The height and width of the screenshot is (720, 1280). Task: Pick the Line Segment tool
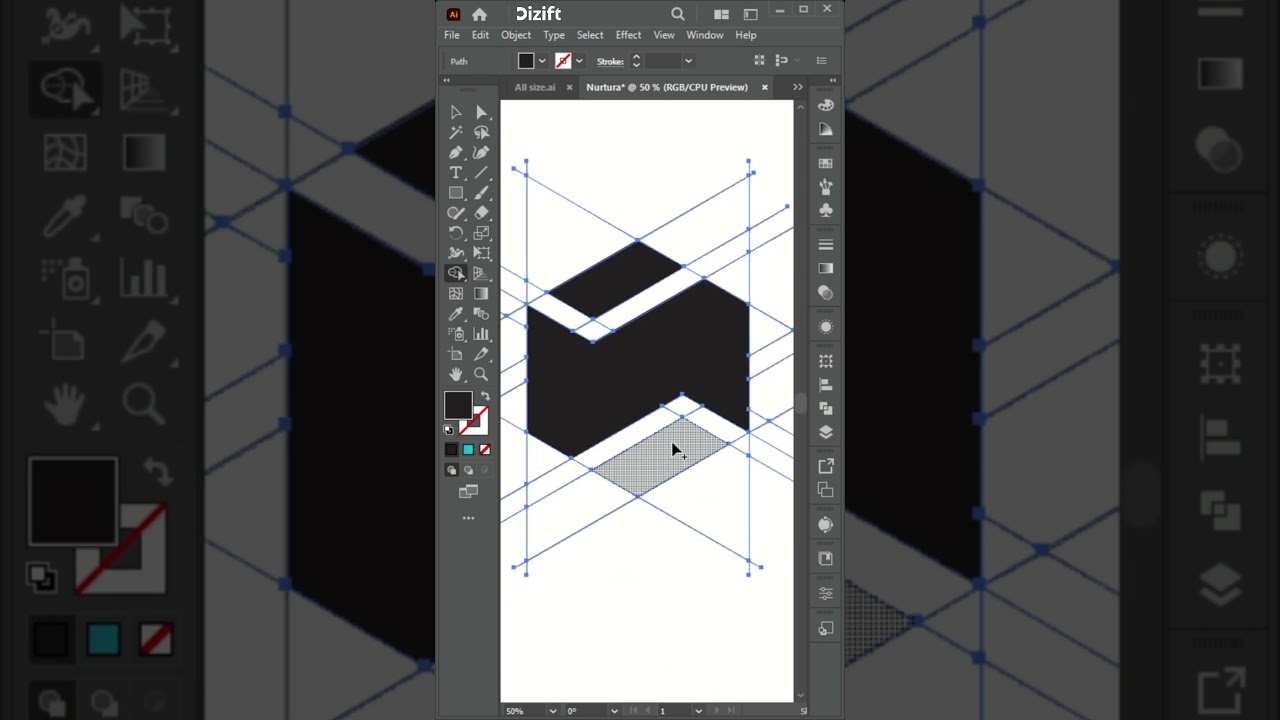[481, 173]
